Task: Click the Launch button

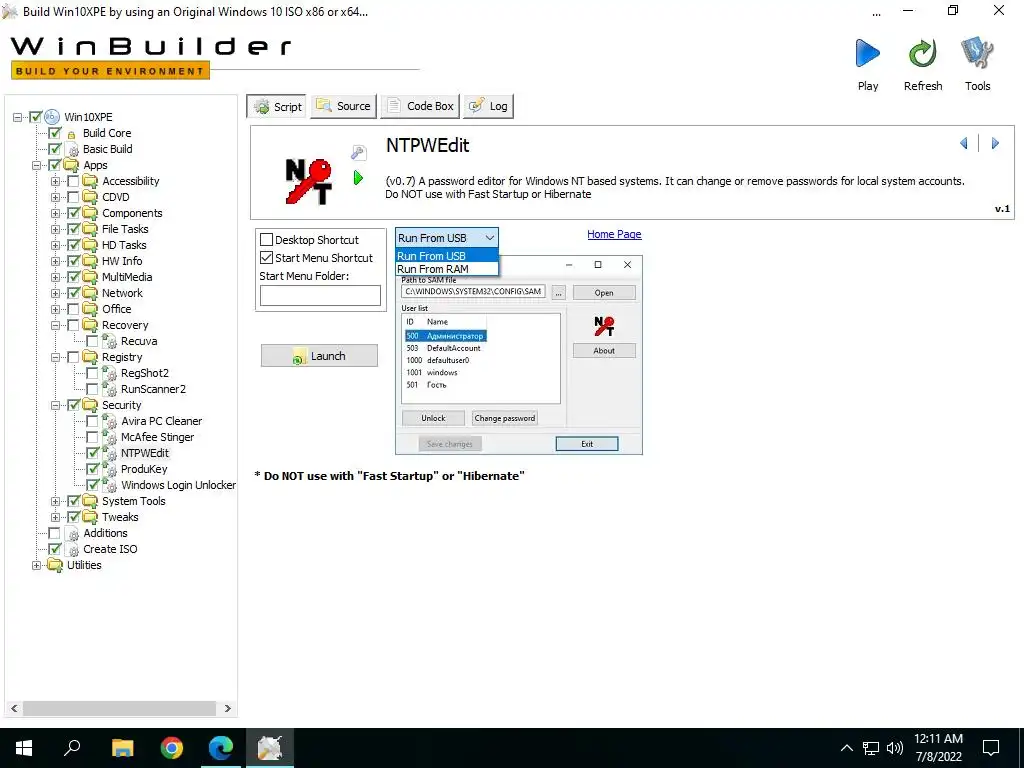Action: pos(319,356)
